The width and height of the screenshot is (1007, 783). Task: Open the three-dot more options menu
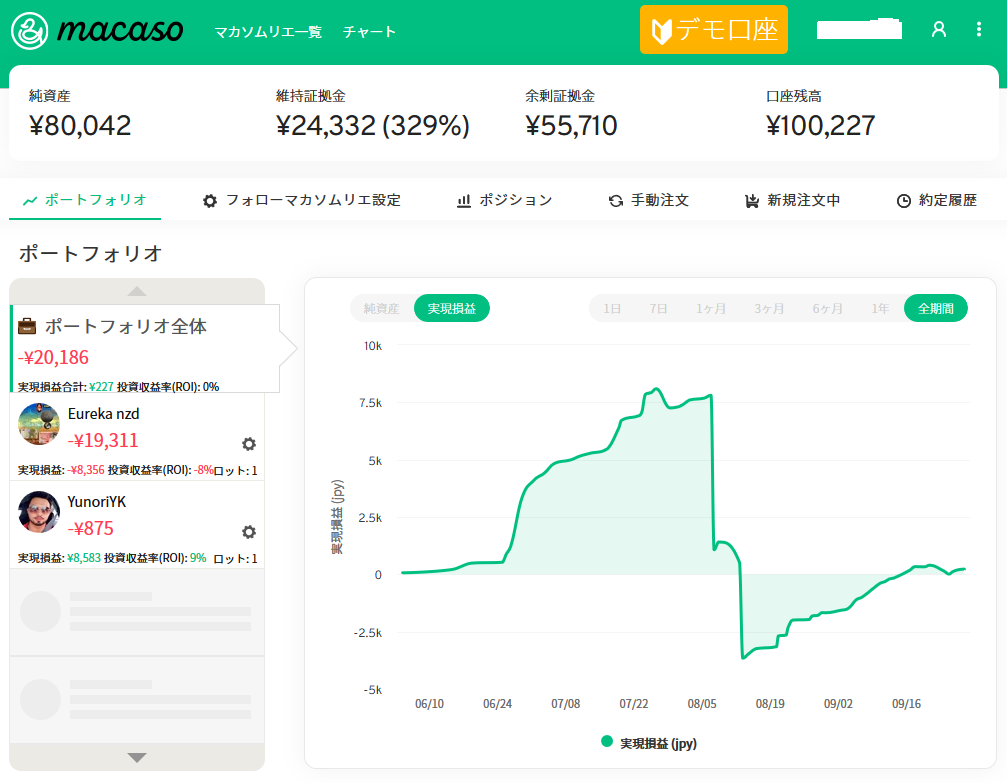pyautogui.click(x=979, y=30)
